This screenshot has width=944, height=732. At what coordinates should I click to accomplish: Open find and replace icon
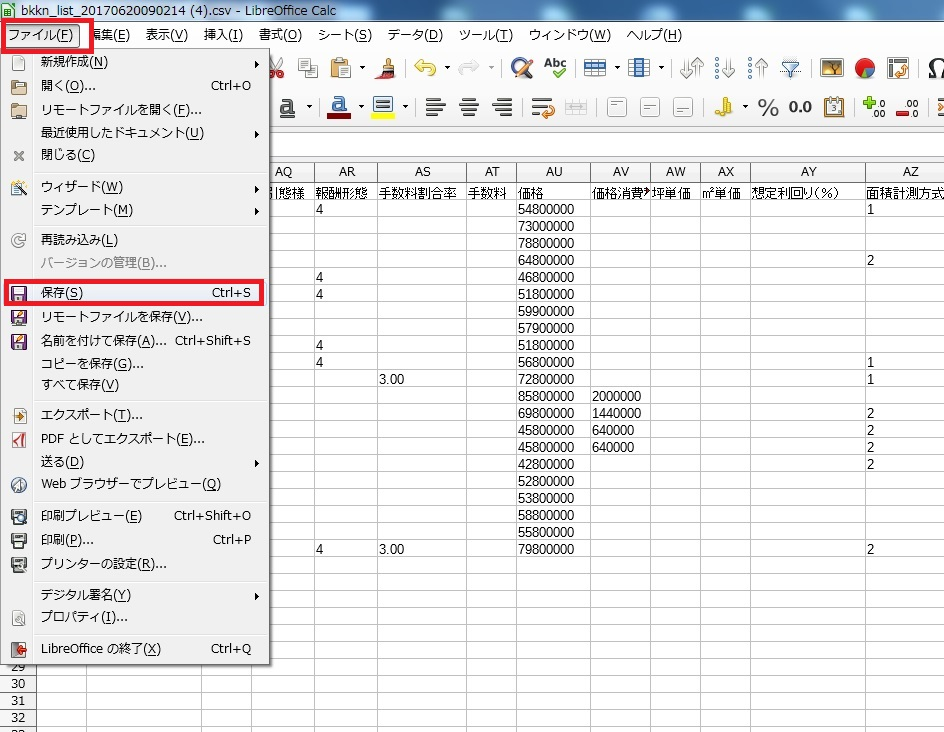[521, 68]
